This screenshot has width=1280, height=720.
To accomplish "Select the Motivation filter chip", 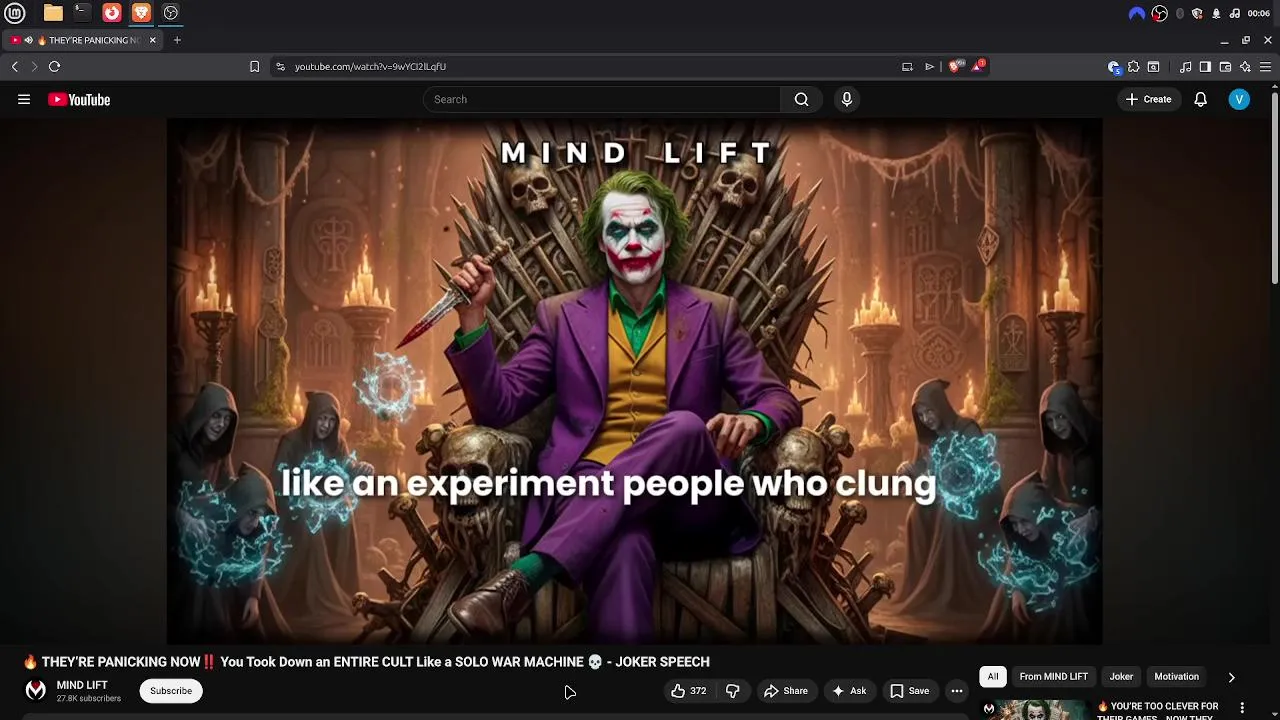I will click(x=1176, y=677).
